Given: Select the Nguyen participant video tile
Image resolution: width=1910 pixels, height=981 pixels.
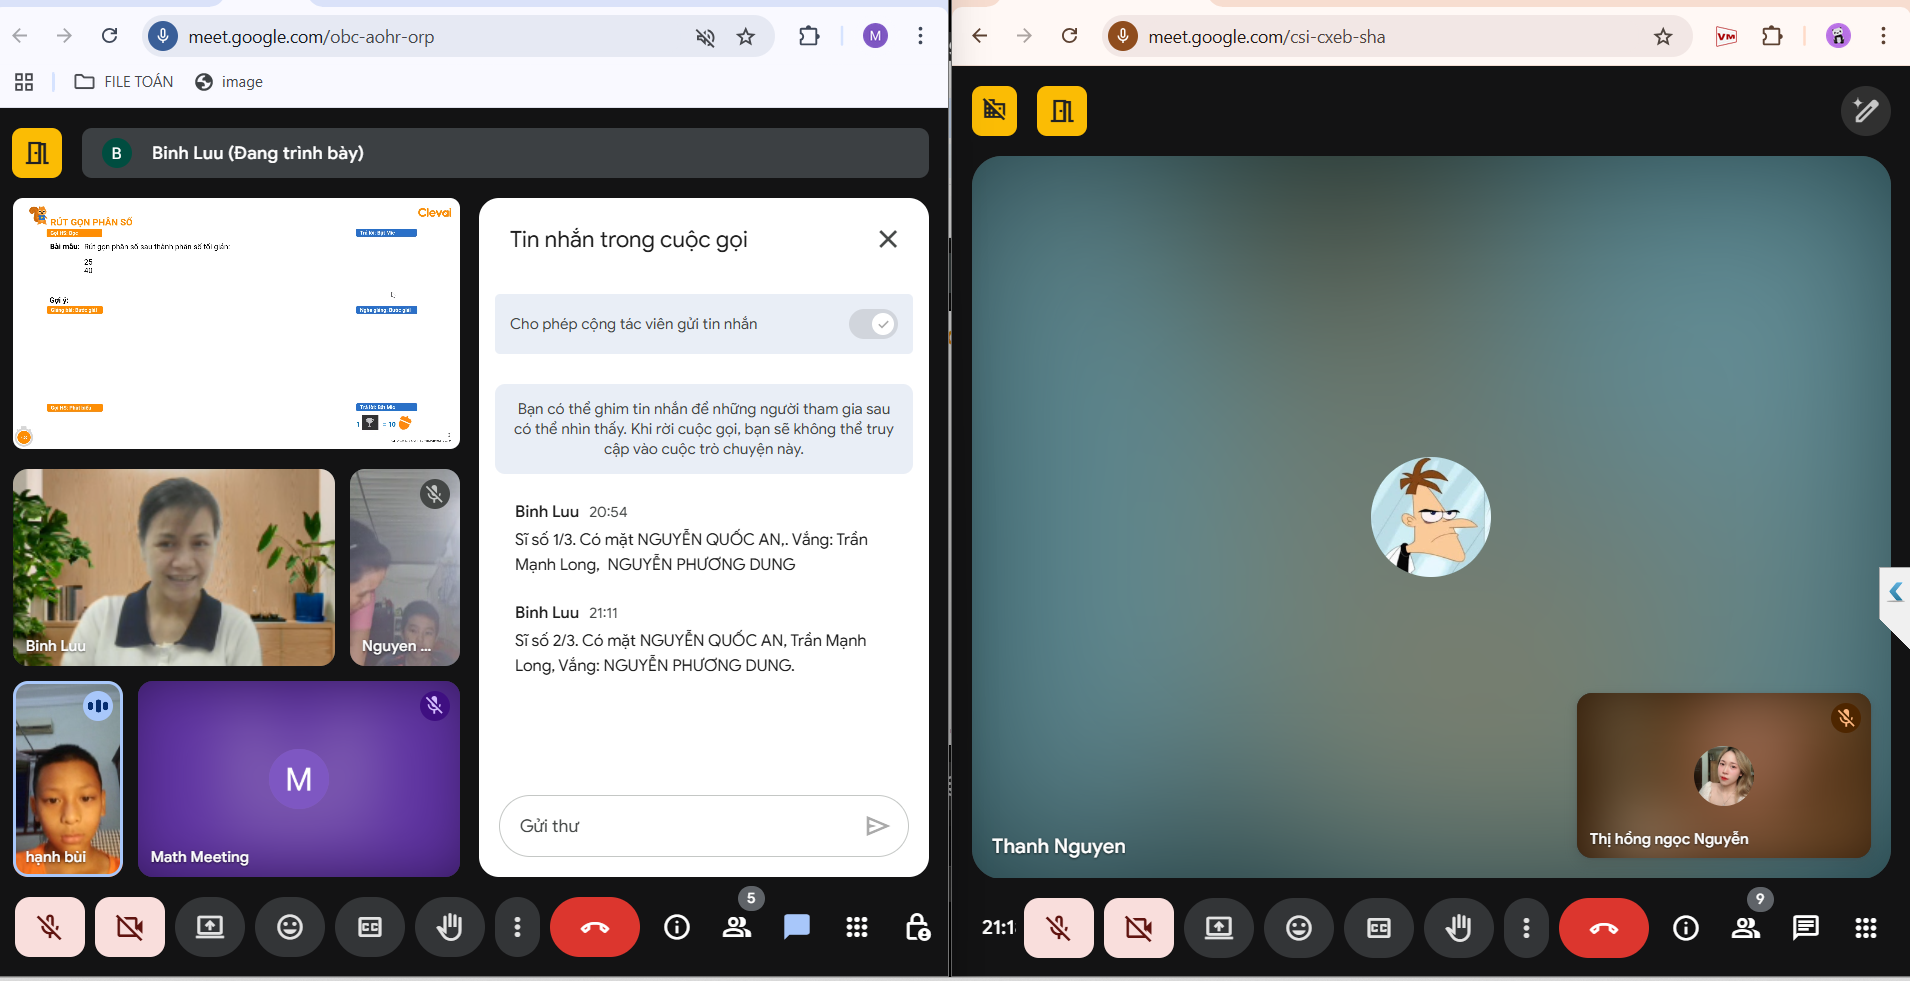Looking at the screenshot, I should point(405,567).
